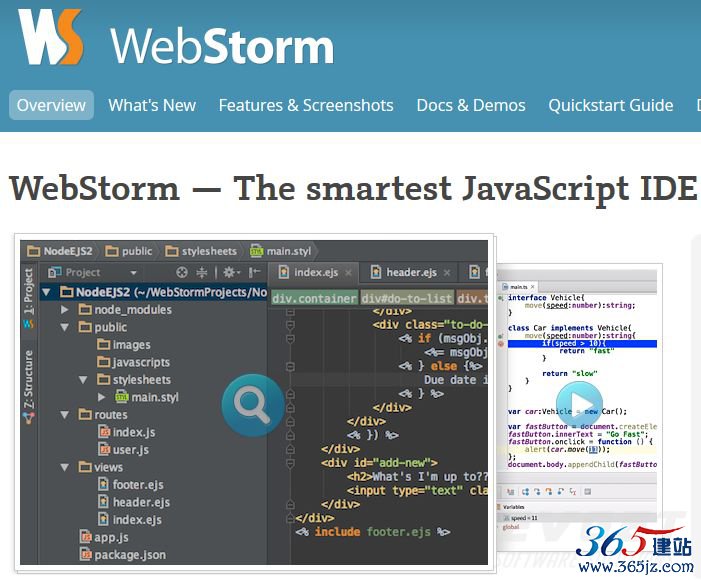
Task: Select package.json file
Action: pos(122,555)
